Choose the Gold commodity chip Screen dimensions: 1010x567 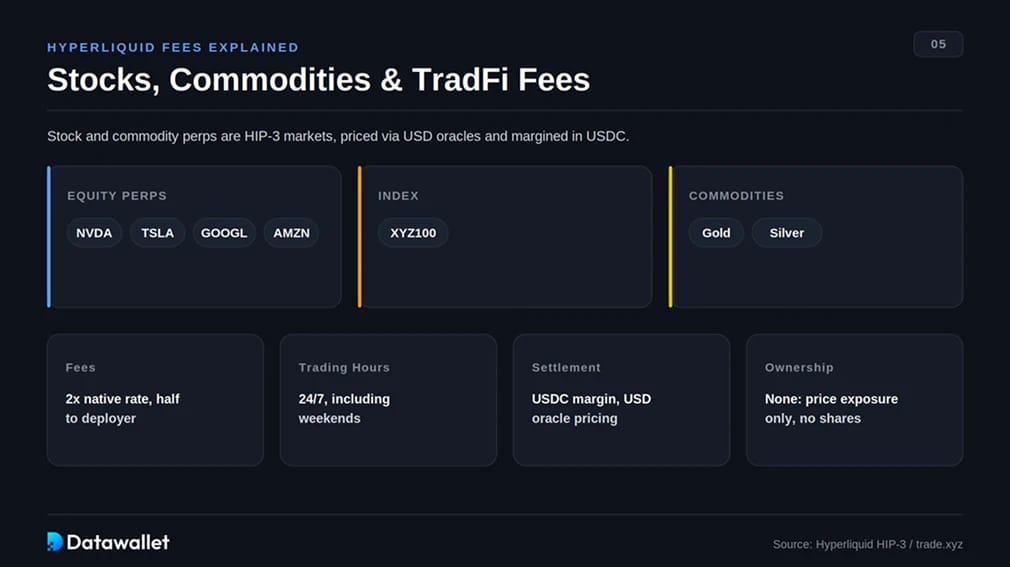click(716, 233)
